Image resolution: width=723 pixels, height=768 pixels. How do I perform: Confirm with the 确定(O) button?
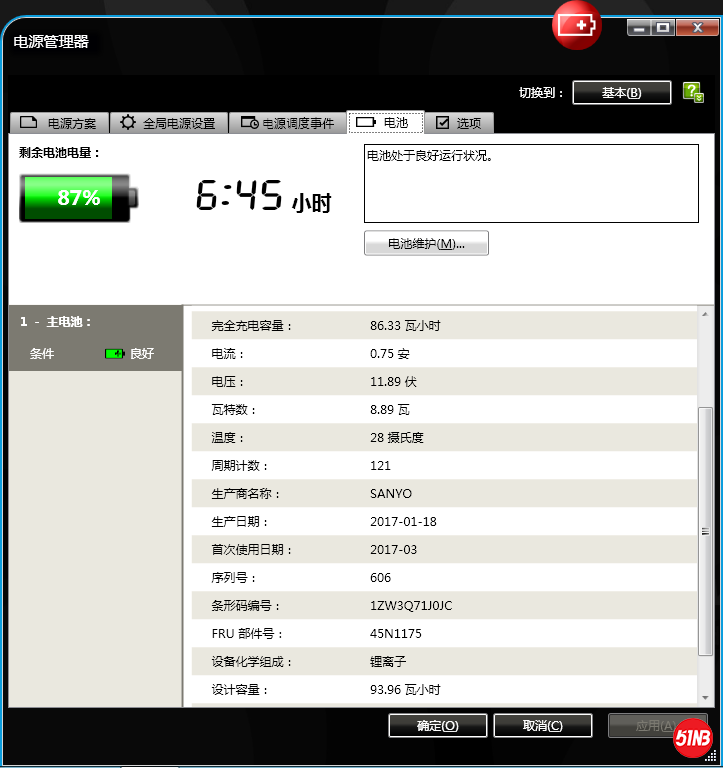[437, 726]
